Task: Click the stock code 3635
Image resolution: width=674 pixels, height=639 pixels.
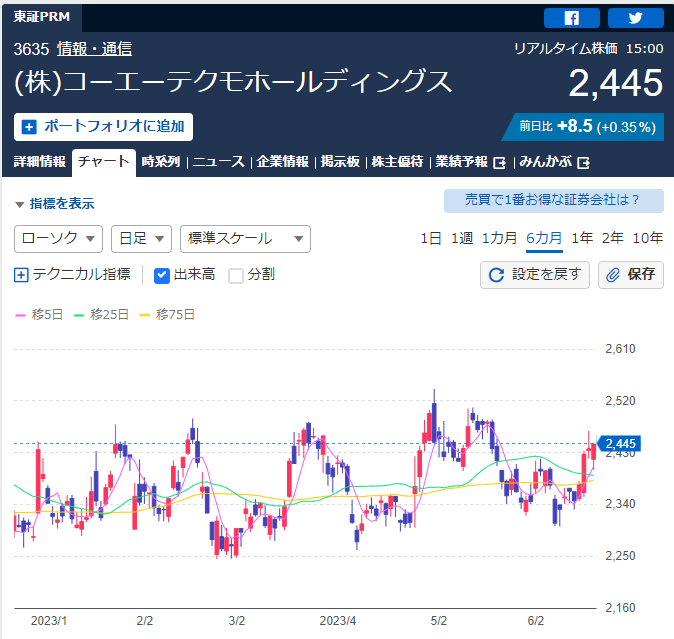Action: 31,49
